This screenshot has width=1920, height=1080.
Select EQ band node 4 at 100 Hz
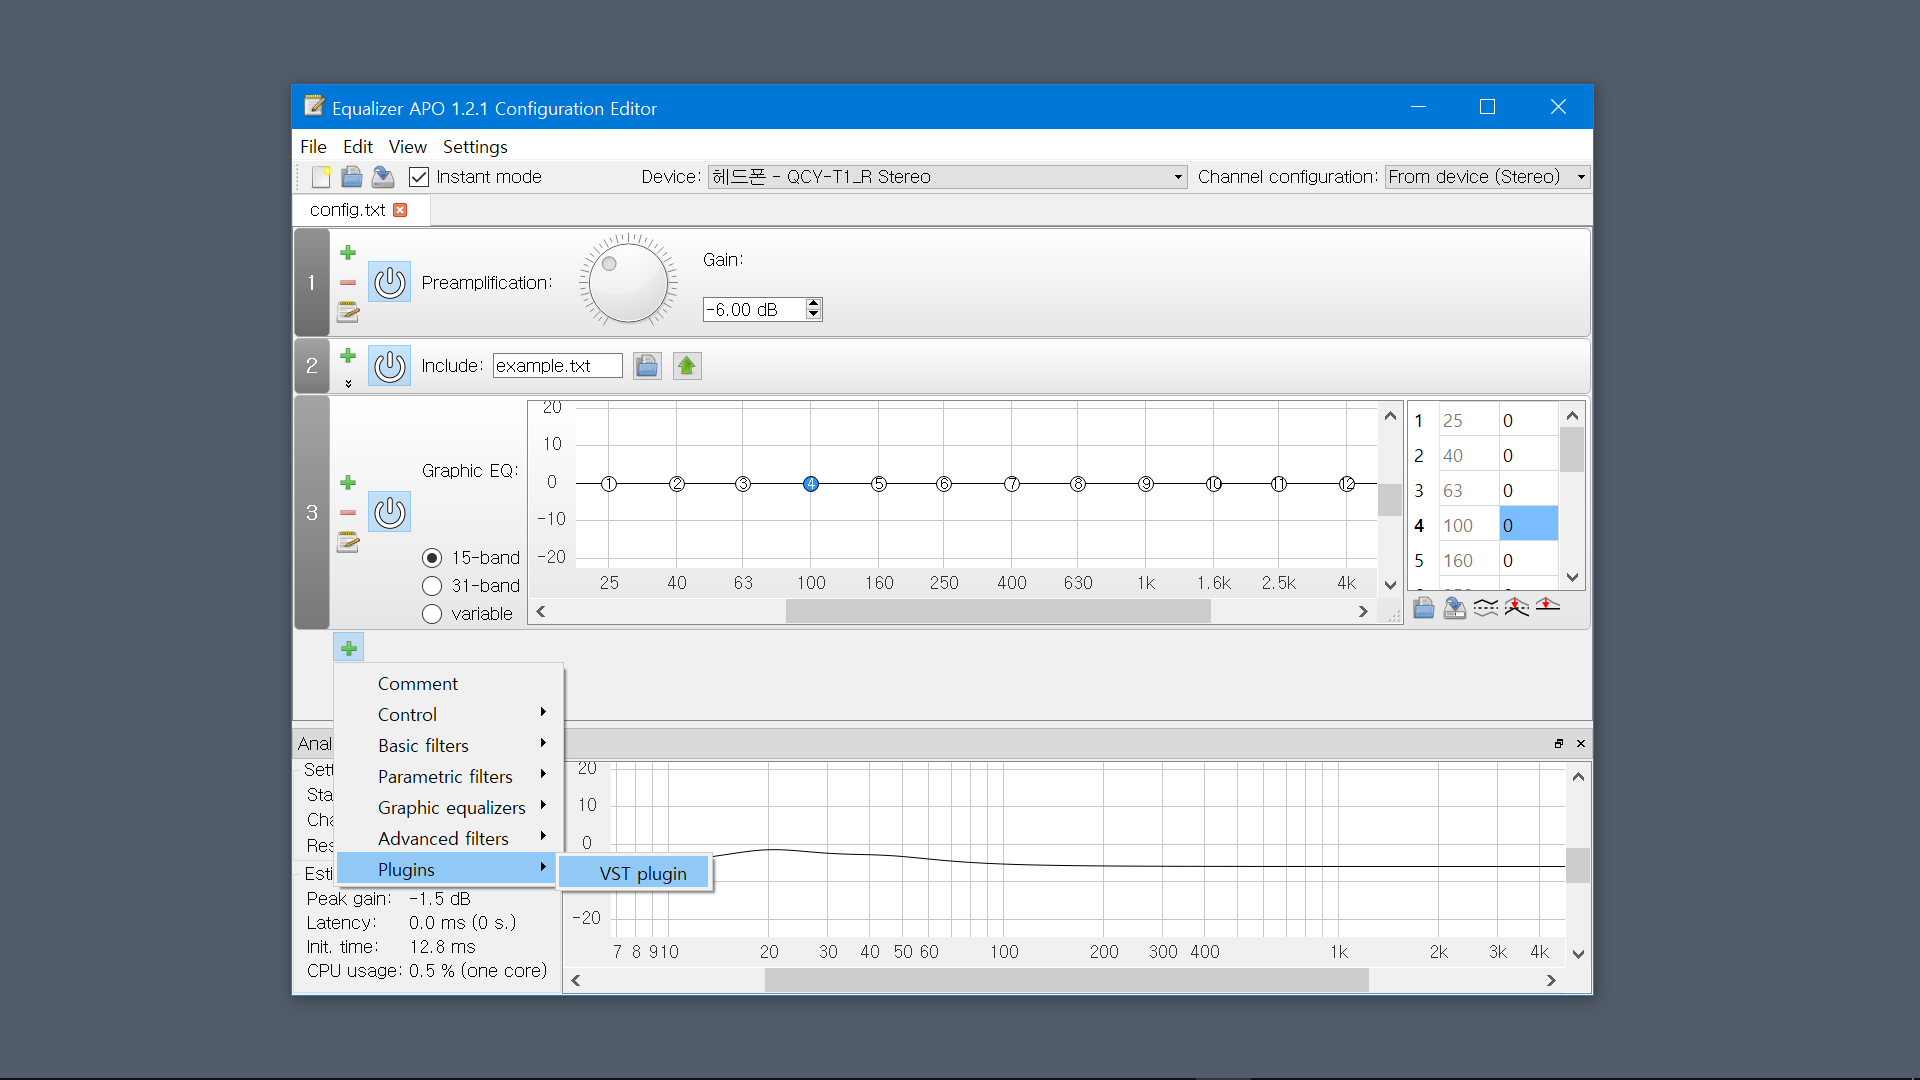(x=811, y=484)
